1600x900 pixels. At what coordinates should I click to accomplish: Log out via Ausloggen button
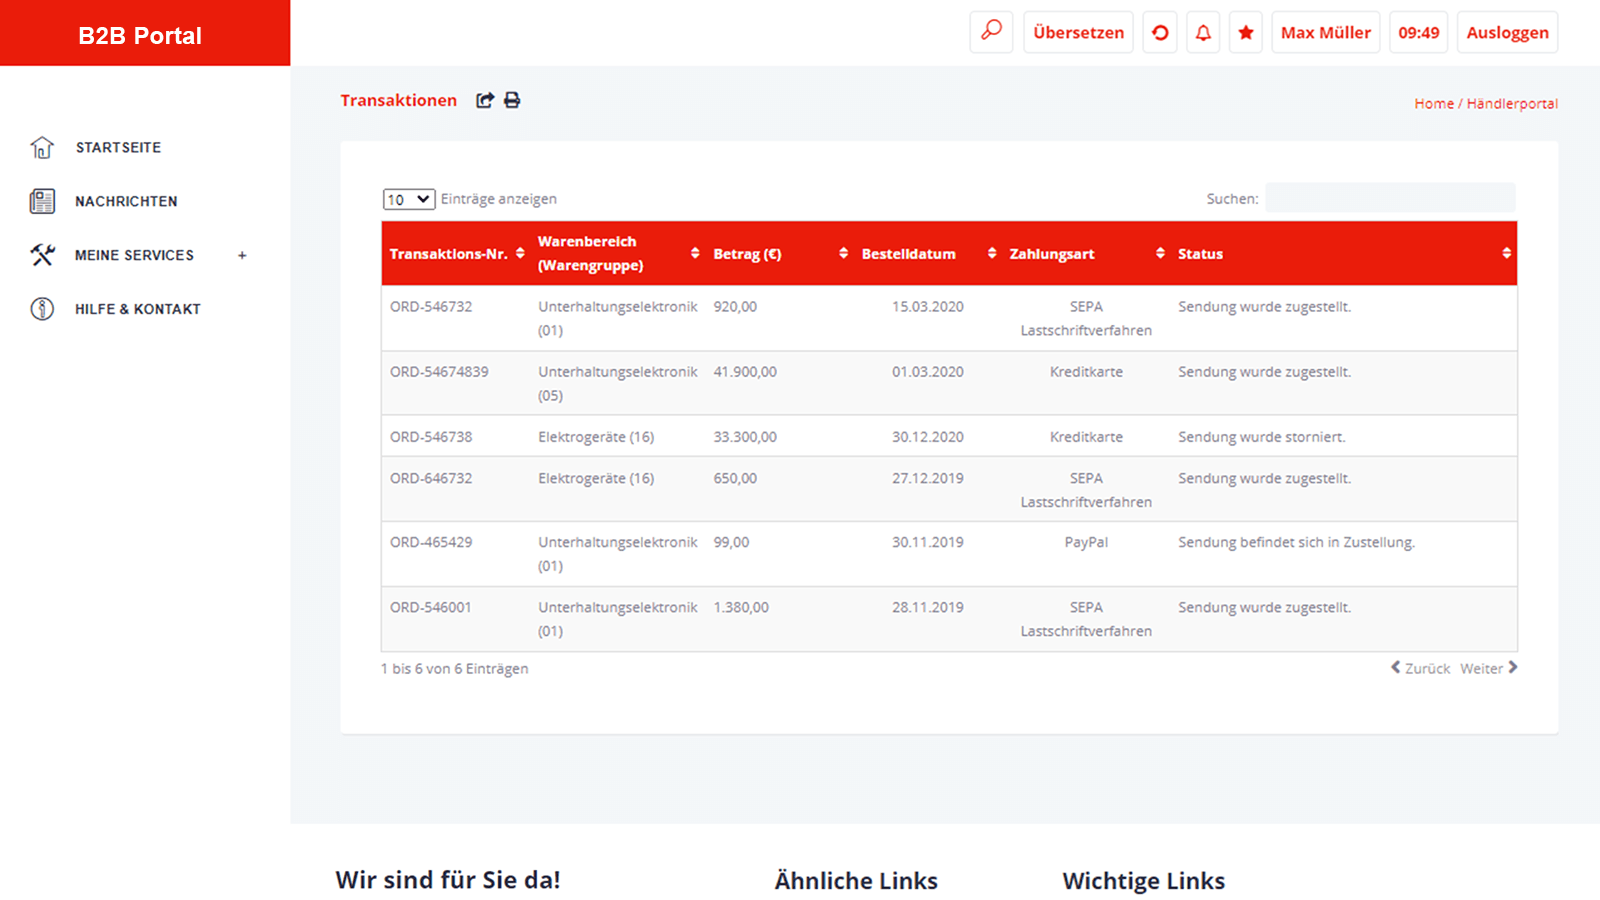[x=1507, y=33]
